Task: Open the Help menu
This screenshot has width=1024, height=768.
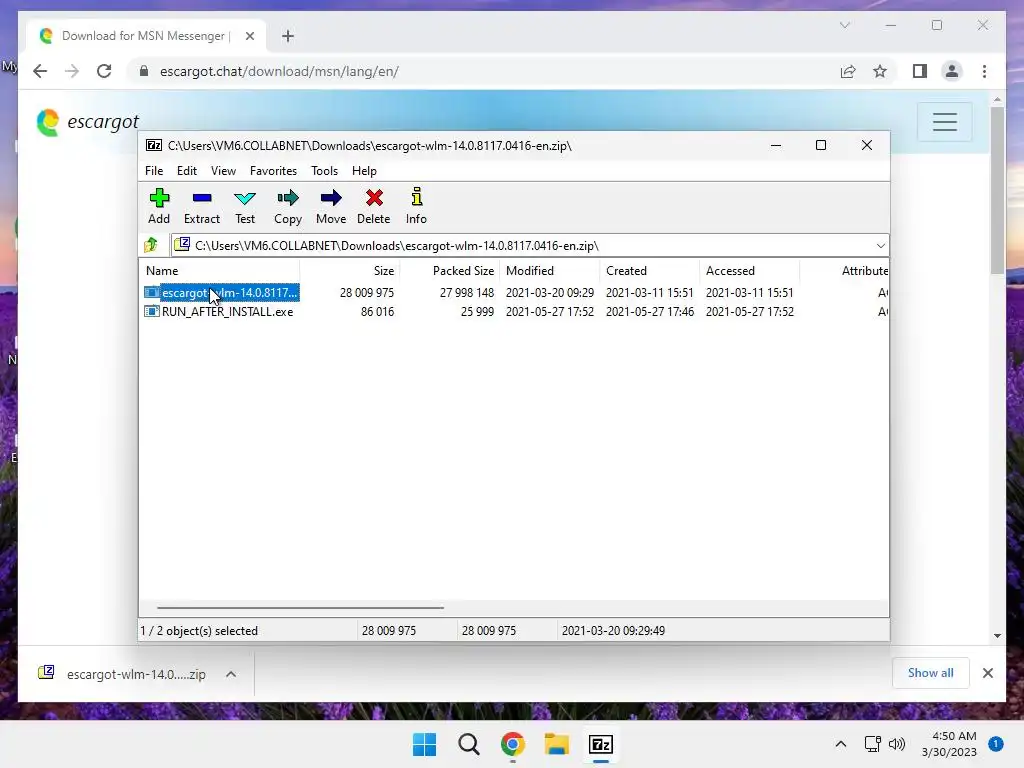Action: point(364,170)
